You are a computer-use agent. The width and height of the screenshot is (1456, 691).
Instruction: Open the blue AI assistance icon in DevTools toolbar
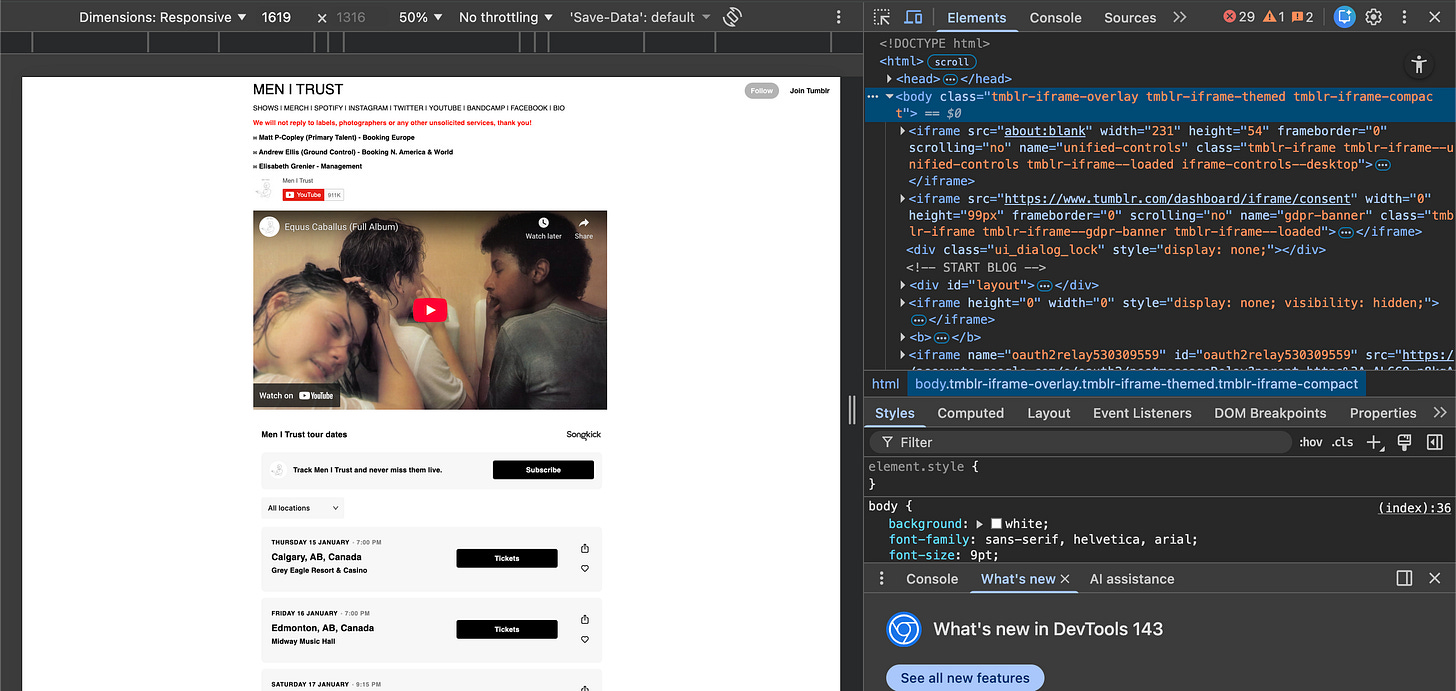click(1345, 17)
